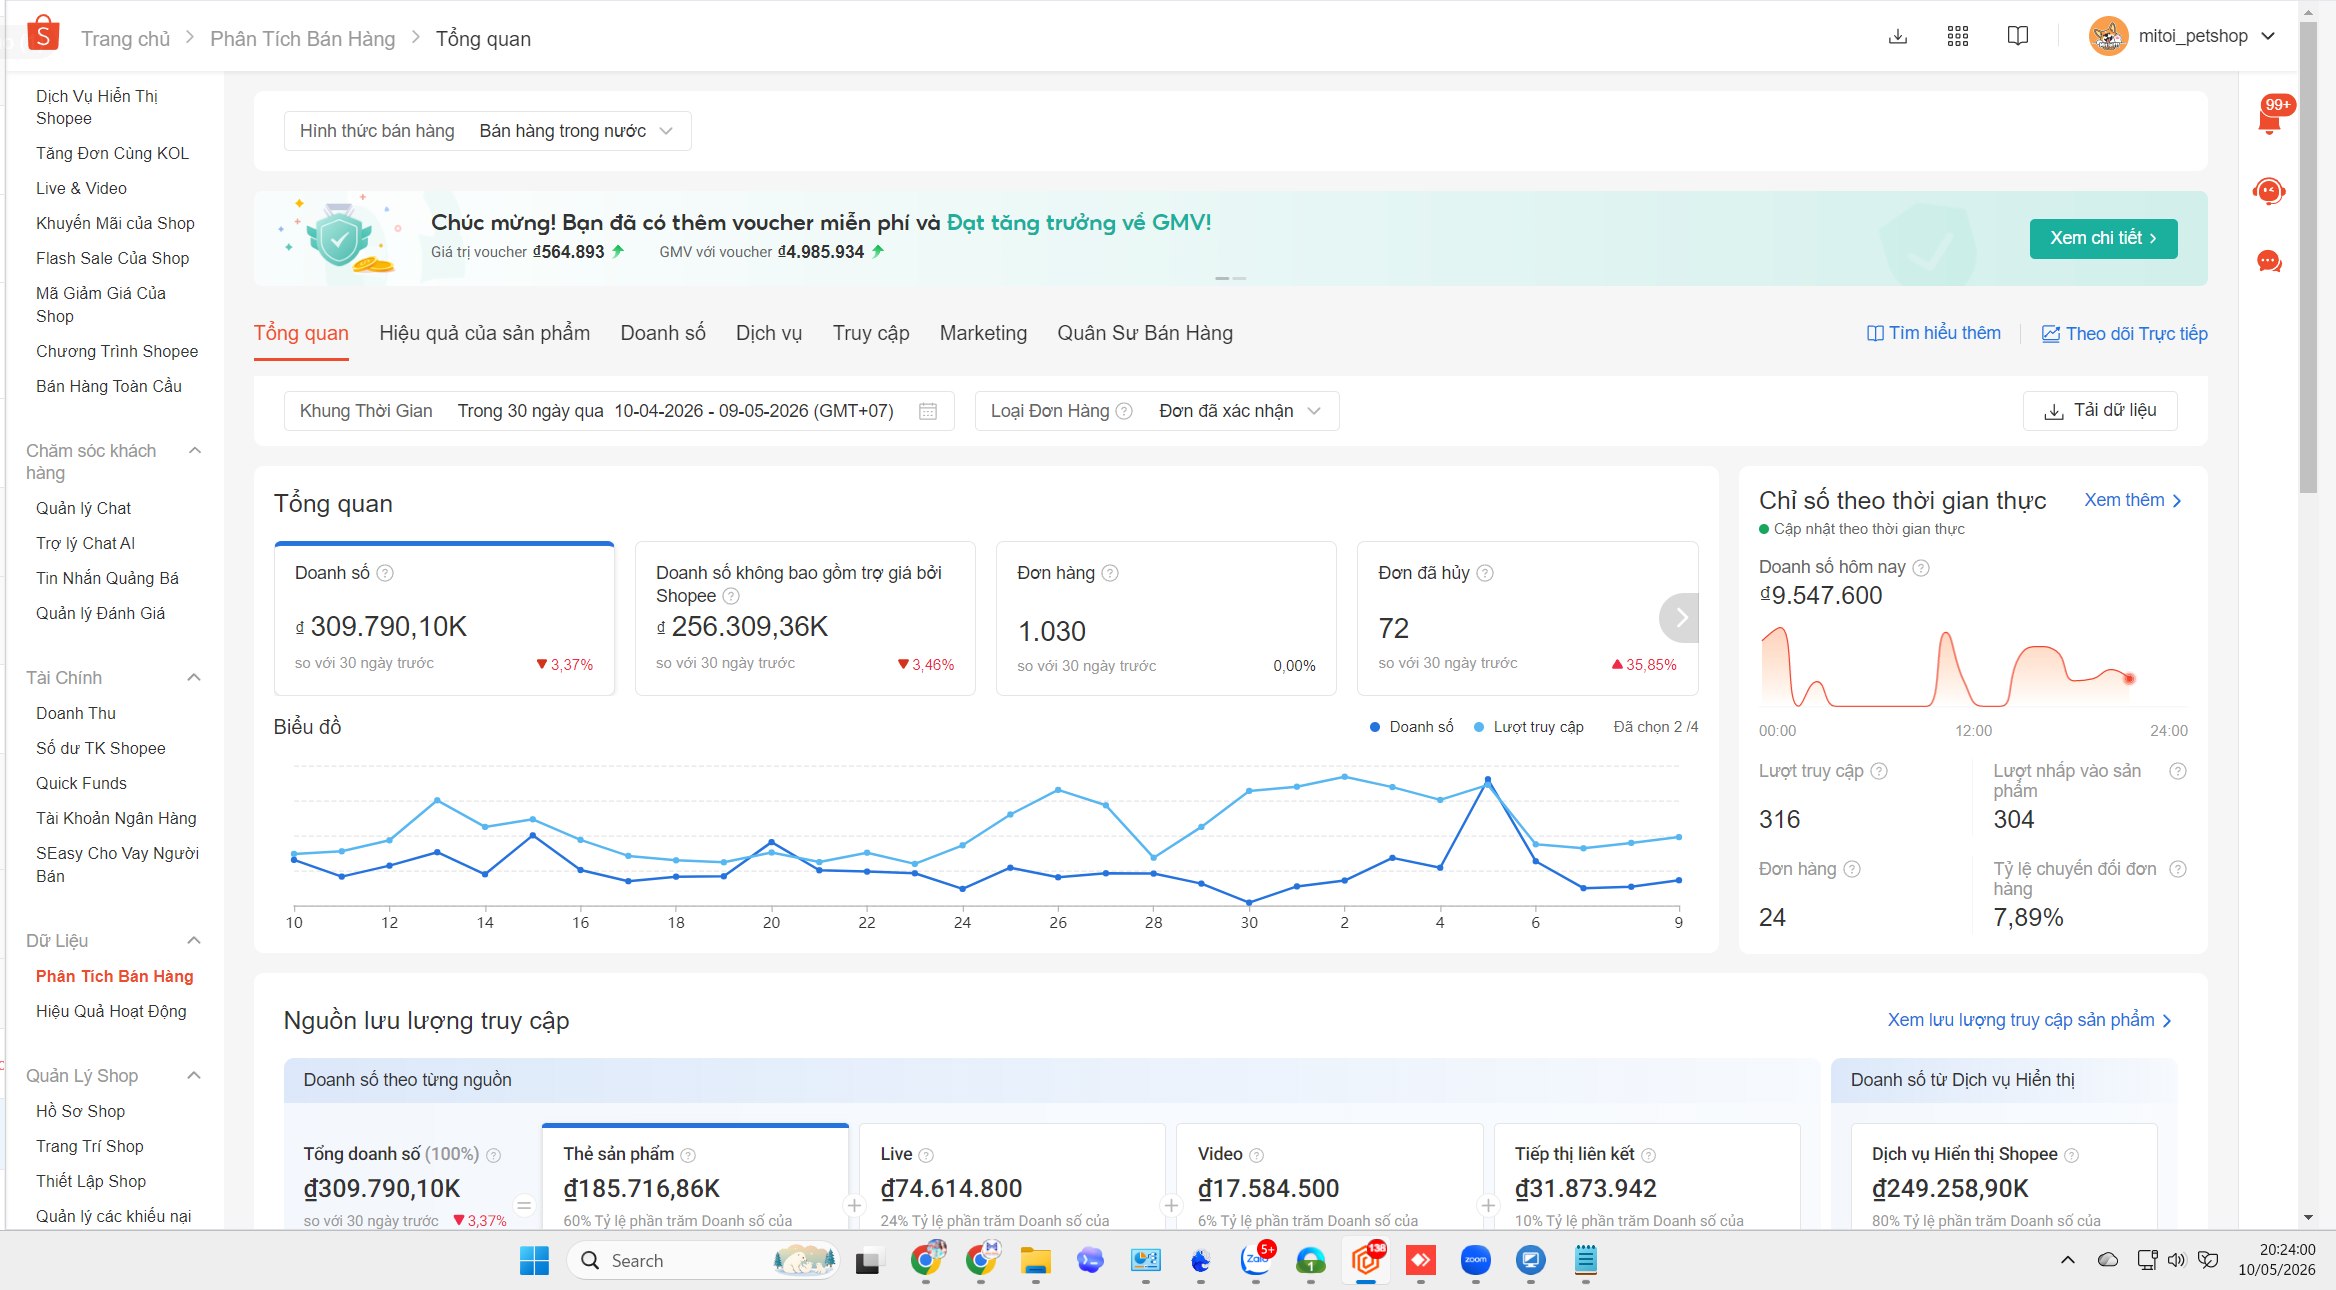The image size is (2336, 1290).
Task: Open Zoom from the Windows taskbar
Action: pyautogui.click(x=1475, y=1260)
